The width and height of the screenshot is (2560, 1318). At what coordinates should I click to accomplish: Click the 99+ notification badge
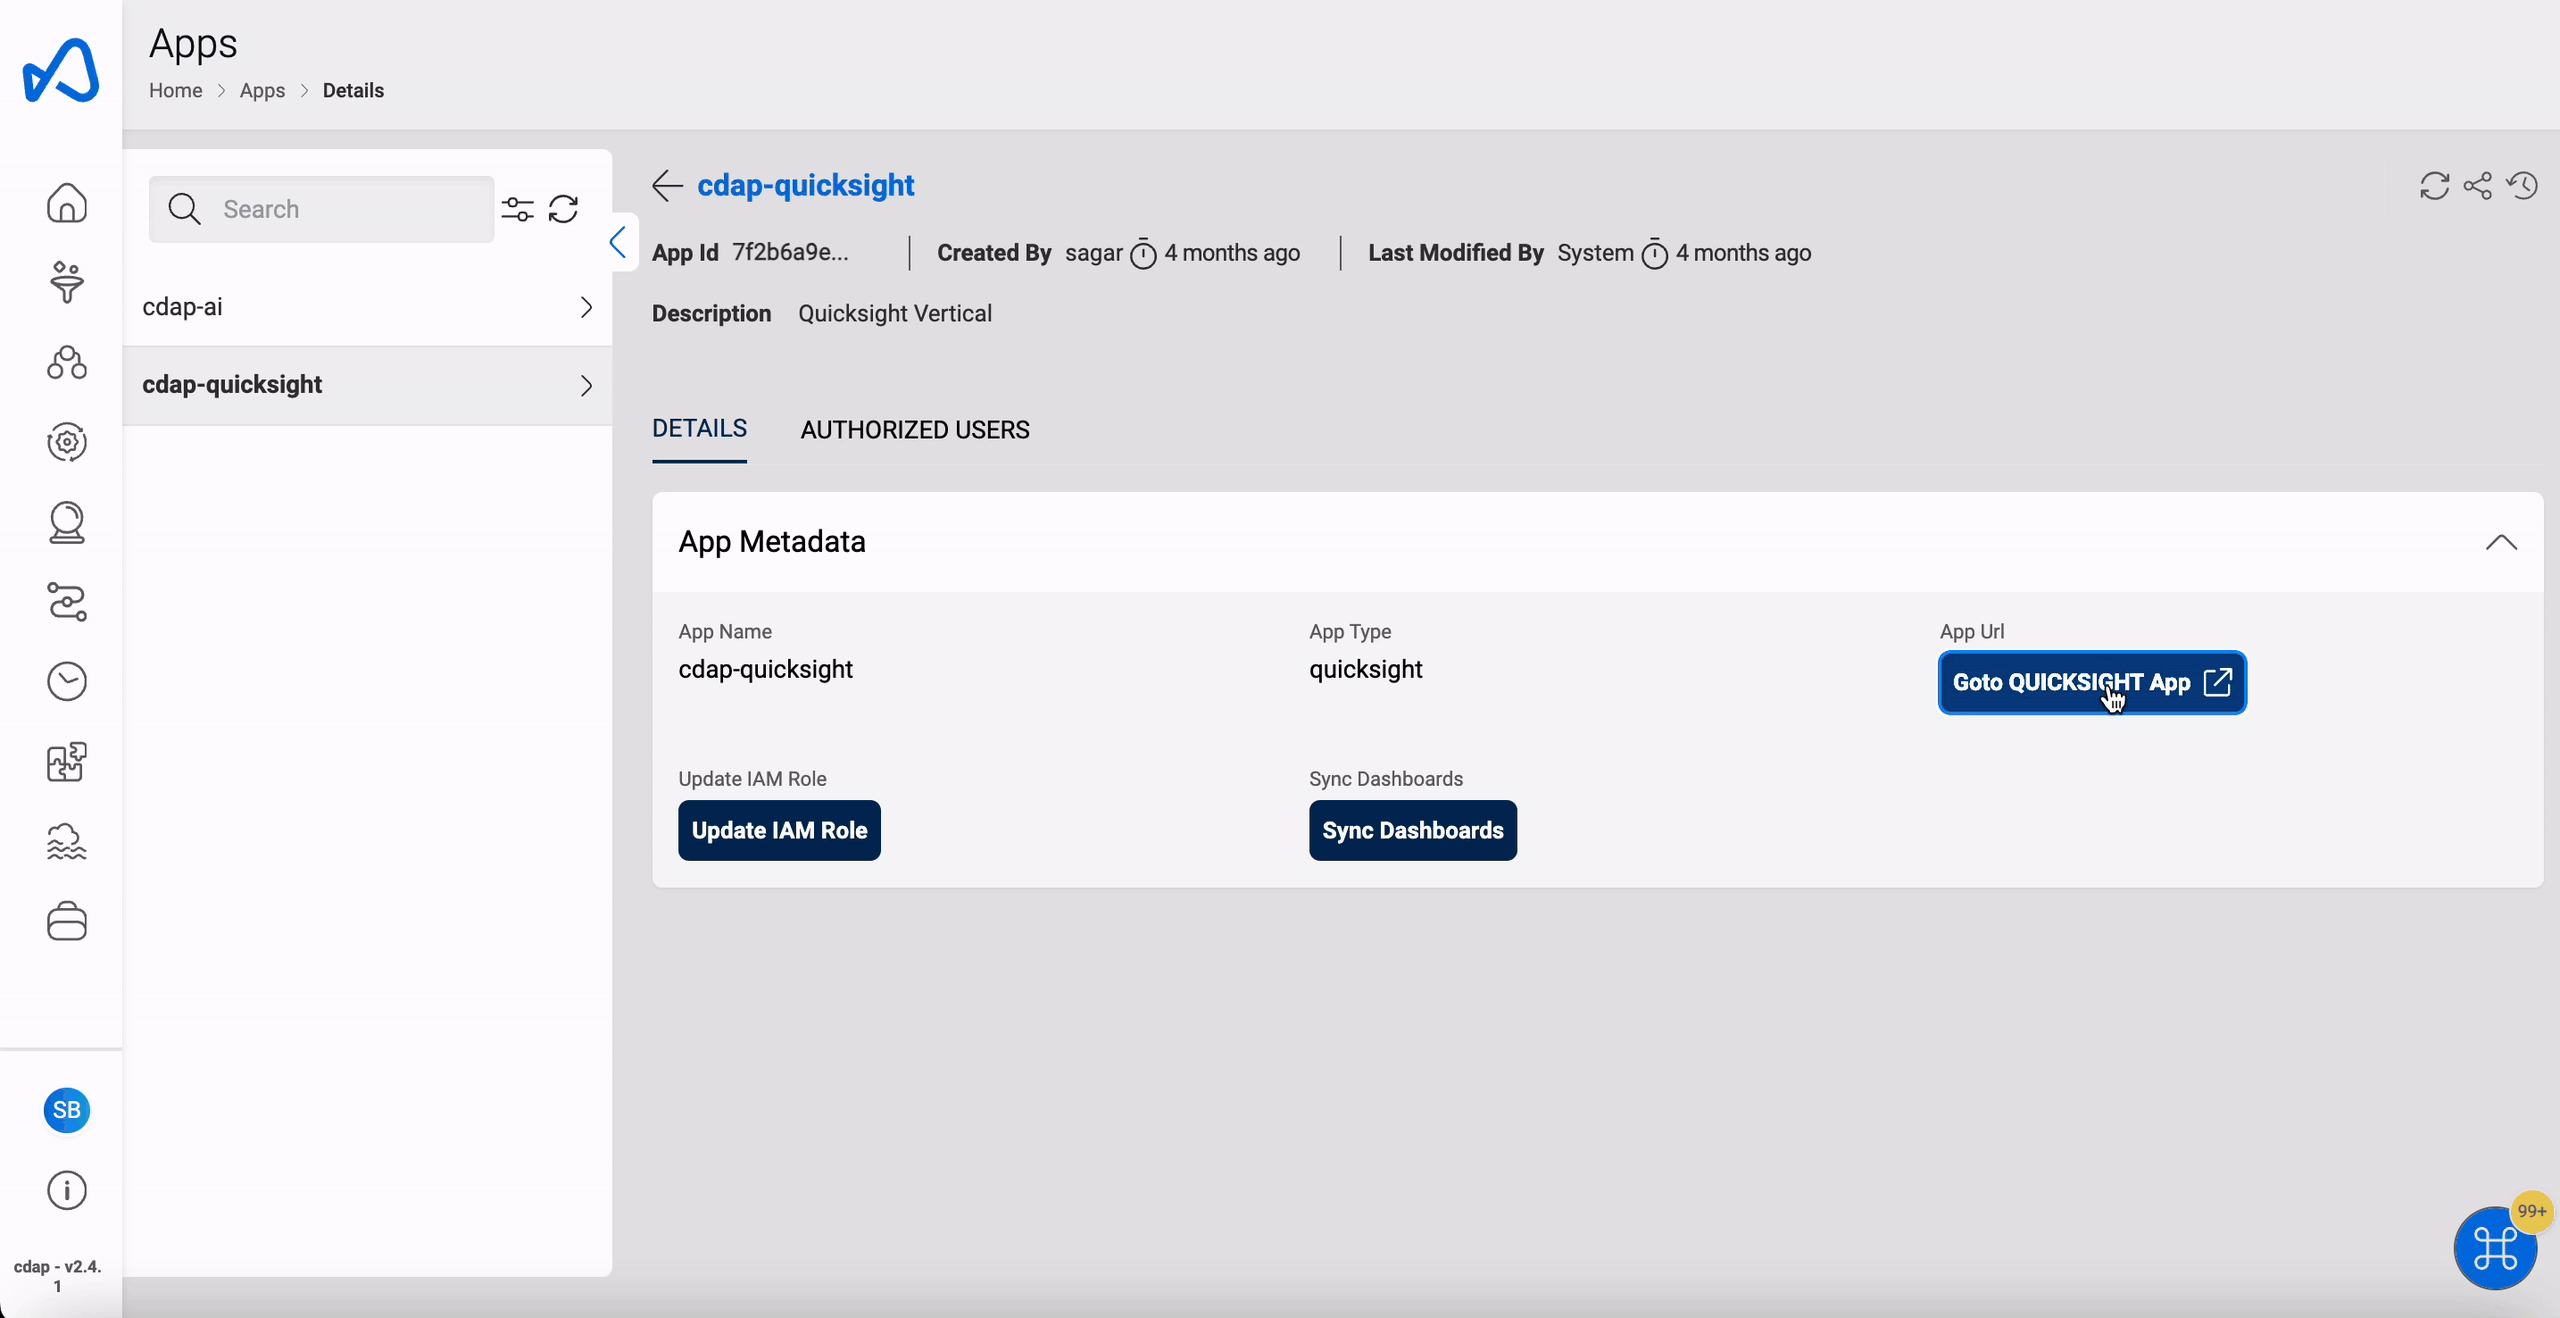point(2532,1211)
